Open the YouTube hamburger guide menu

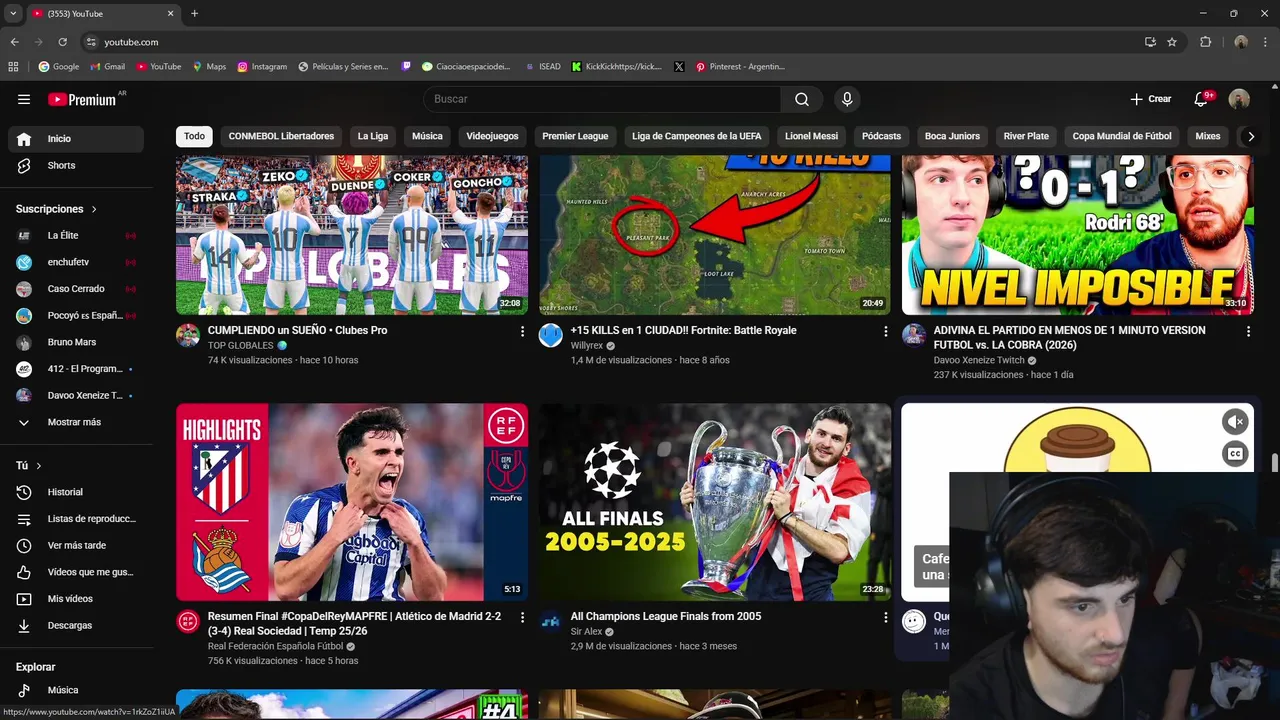pyautogui.click(x=24, y=99)
